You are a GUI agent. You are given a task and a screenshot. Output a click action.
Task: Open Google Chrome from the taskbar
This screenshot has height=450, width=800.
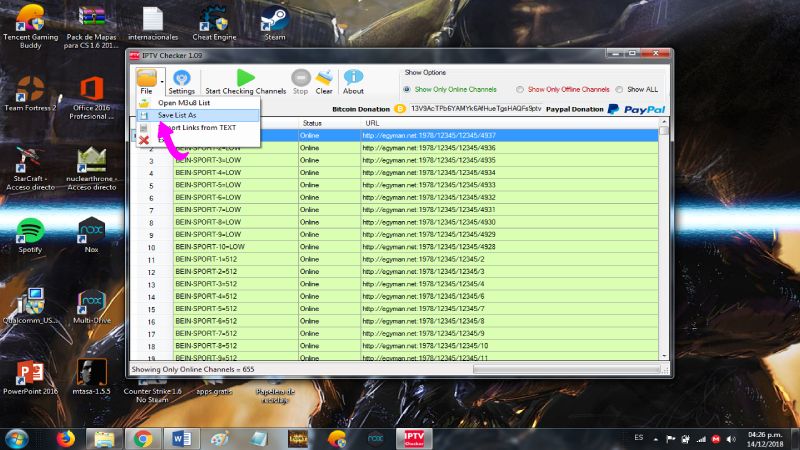(x=143, y=439)
